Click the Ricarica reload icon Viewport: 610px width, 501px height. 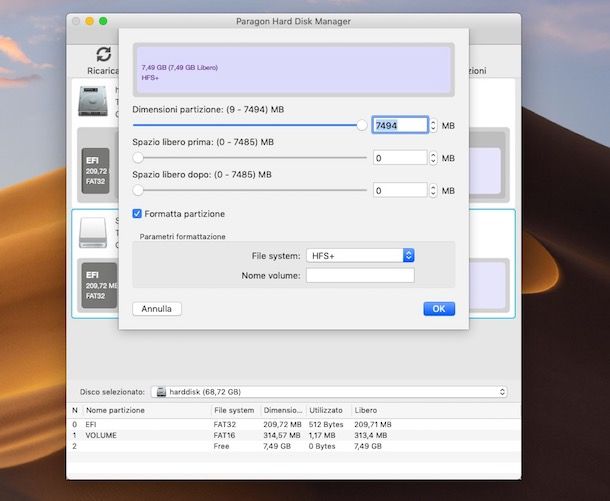pos(103,54)
